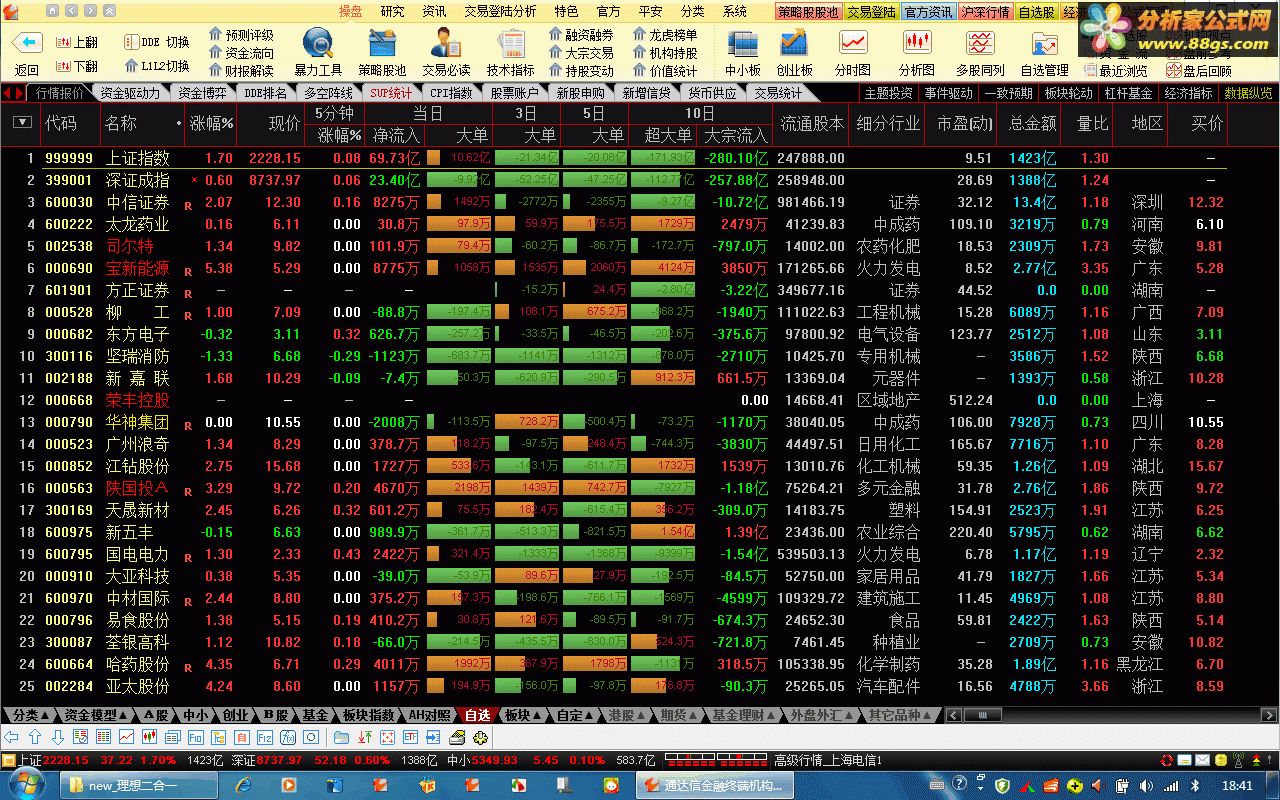The width and height of the screenshot is (1280, 800).
Task: Toggle the L1L2切换 switch
Action: pyautogui.click(x=157, y=66)
